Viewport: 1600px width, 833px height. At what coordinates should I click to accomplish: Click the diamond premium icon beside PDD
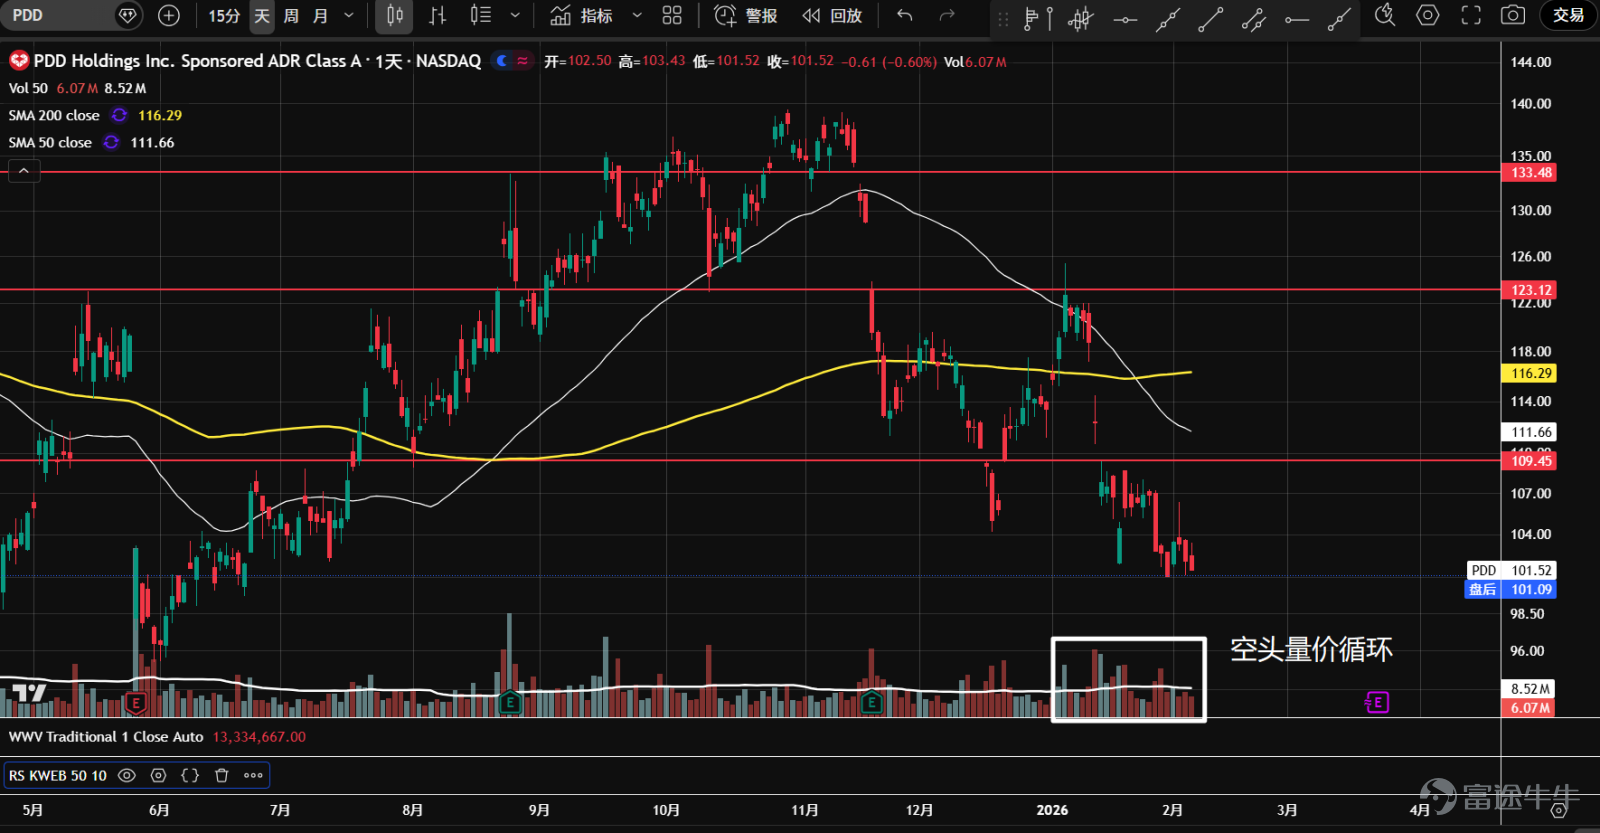click(x=127, y=15)
